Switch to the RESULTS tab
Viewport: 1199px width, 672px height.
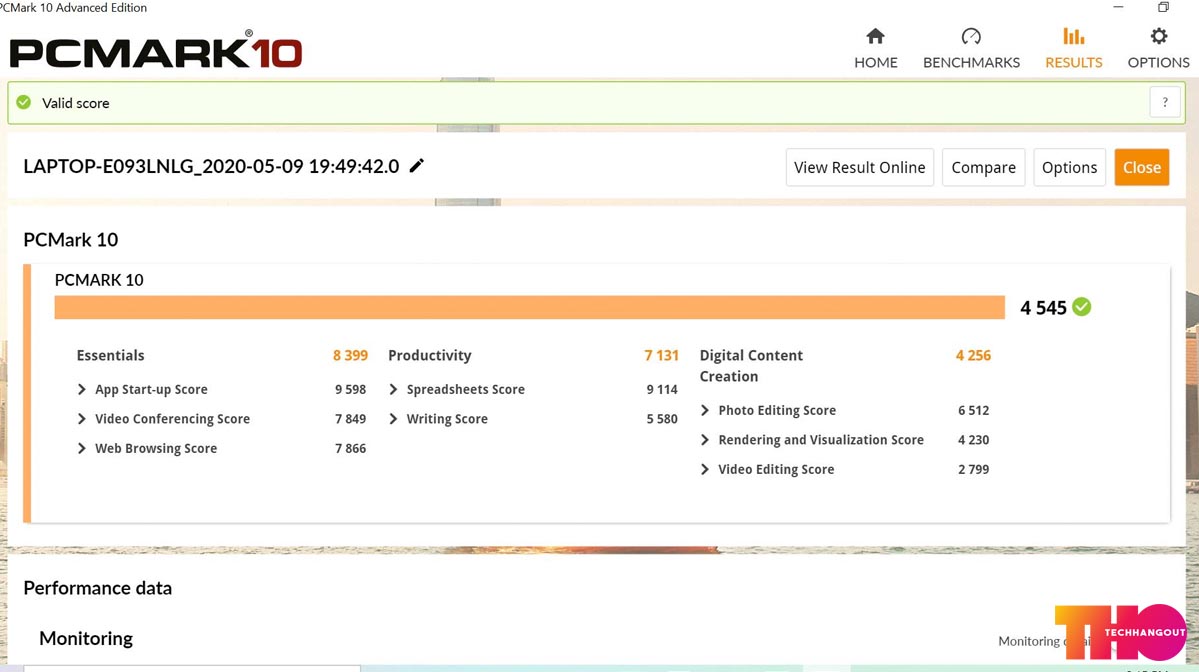tap(1074, 49)
